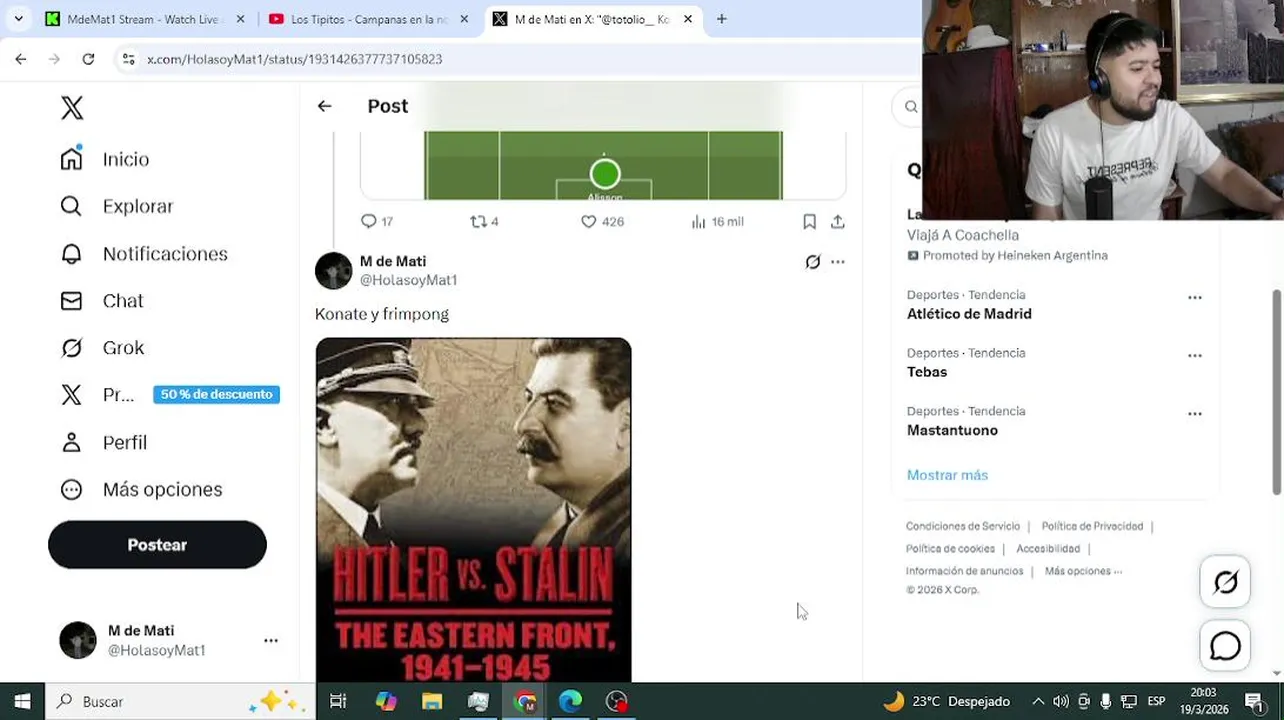The width and height of the screenshot is (1284, 720).
Task: Expand Más opciones in the footer
Action: click(x=1083, y=571)
